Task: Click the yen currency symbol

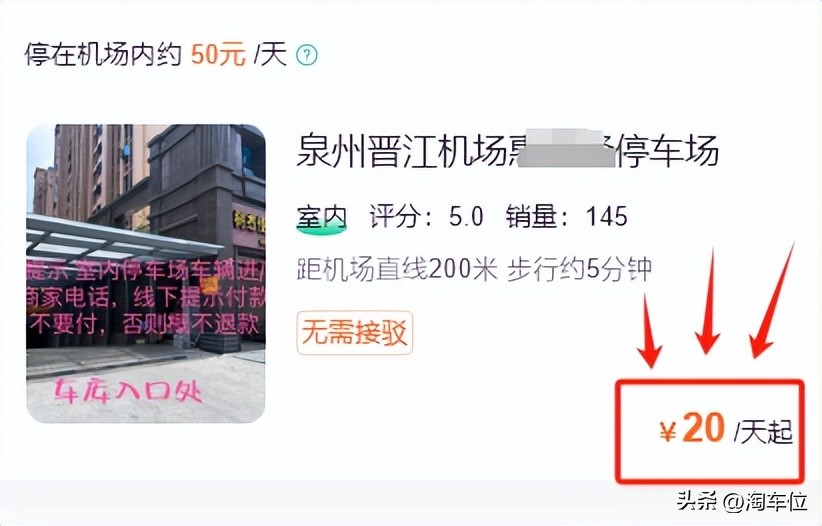Action: (667, 433)
